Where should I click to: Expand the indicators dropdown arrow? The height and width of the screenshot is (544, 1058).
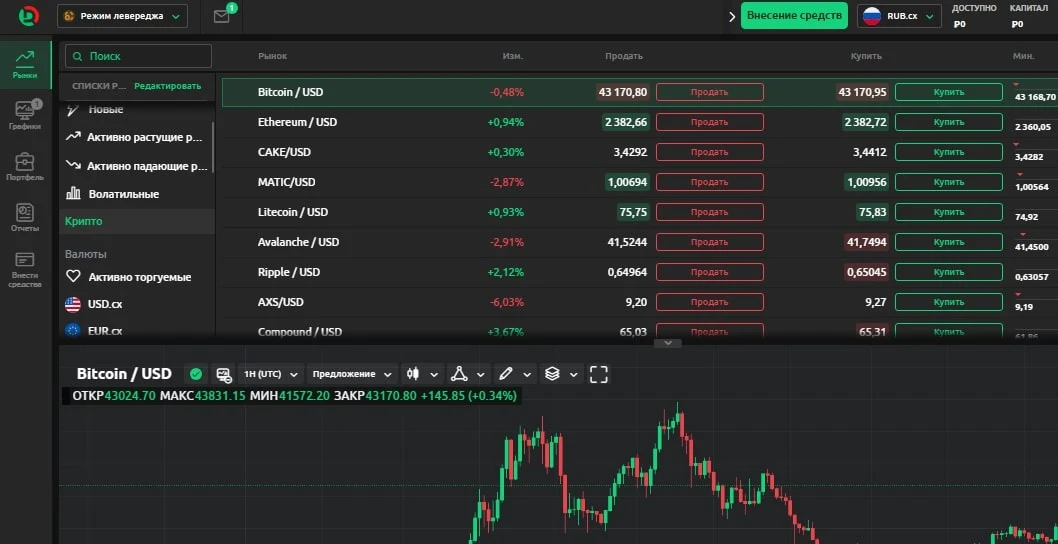(x=480, y=375)
